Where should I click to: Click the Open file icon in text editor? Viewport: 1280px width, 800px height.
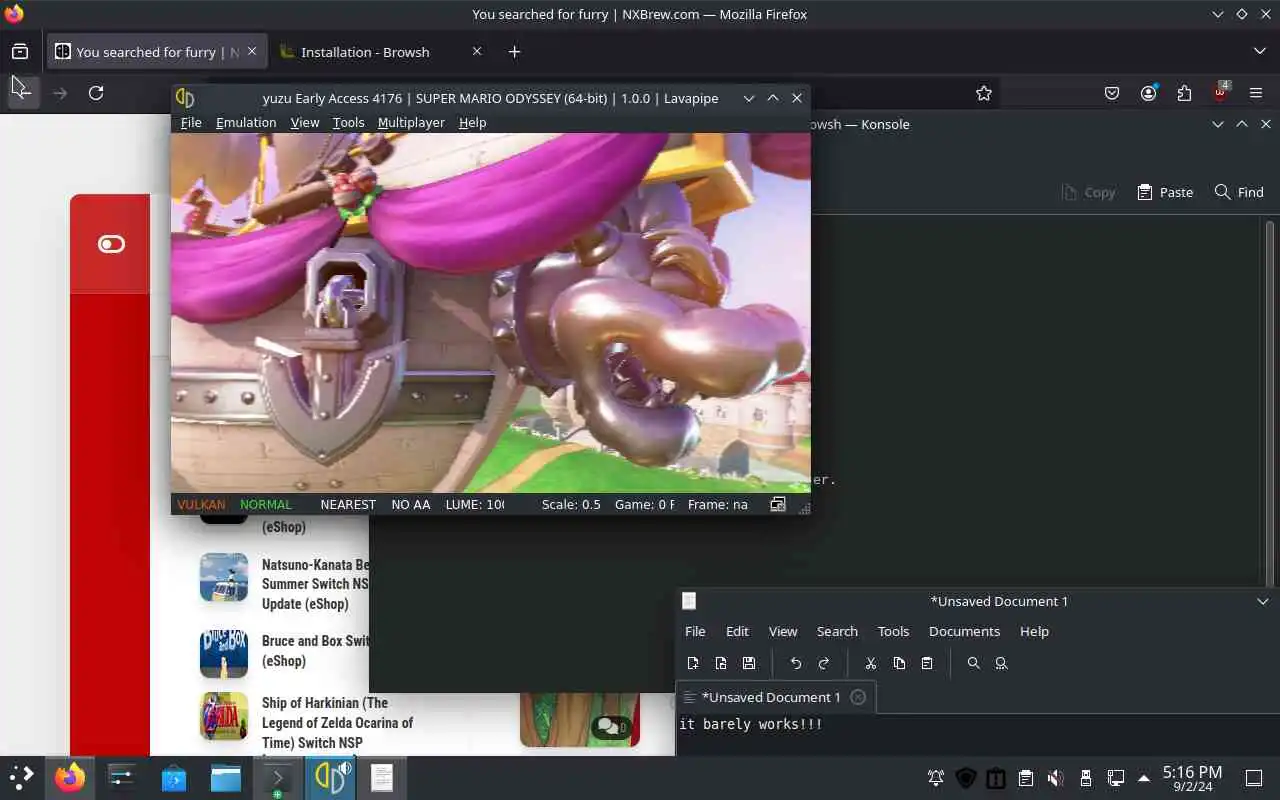point(721,663)
